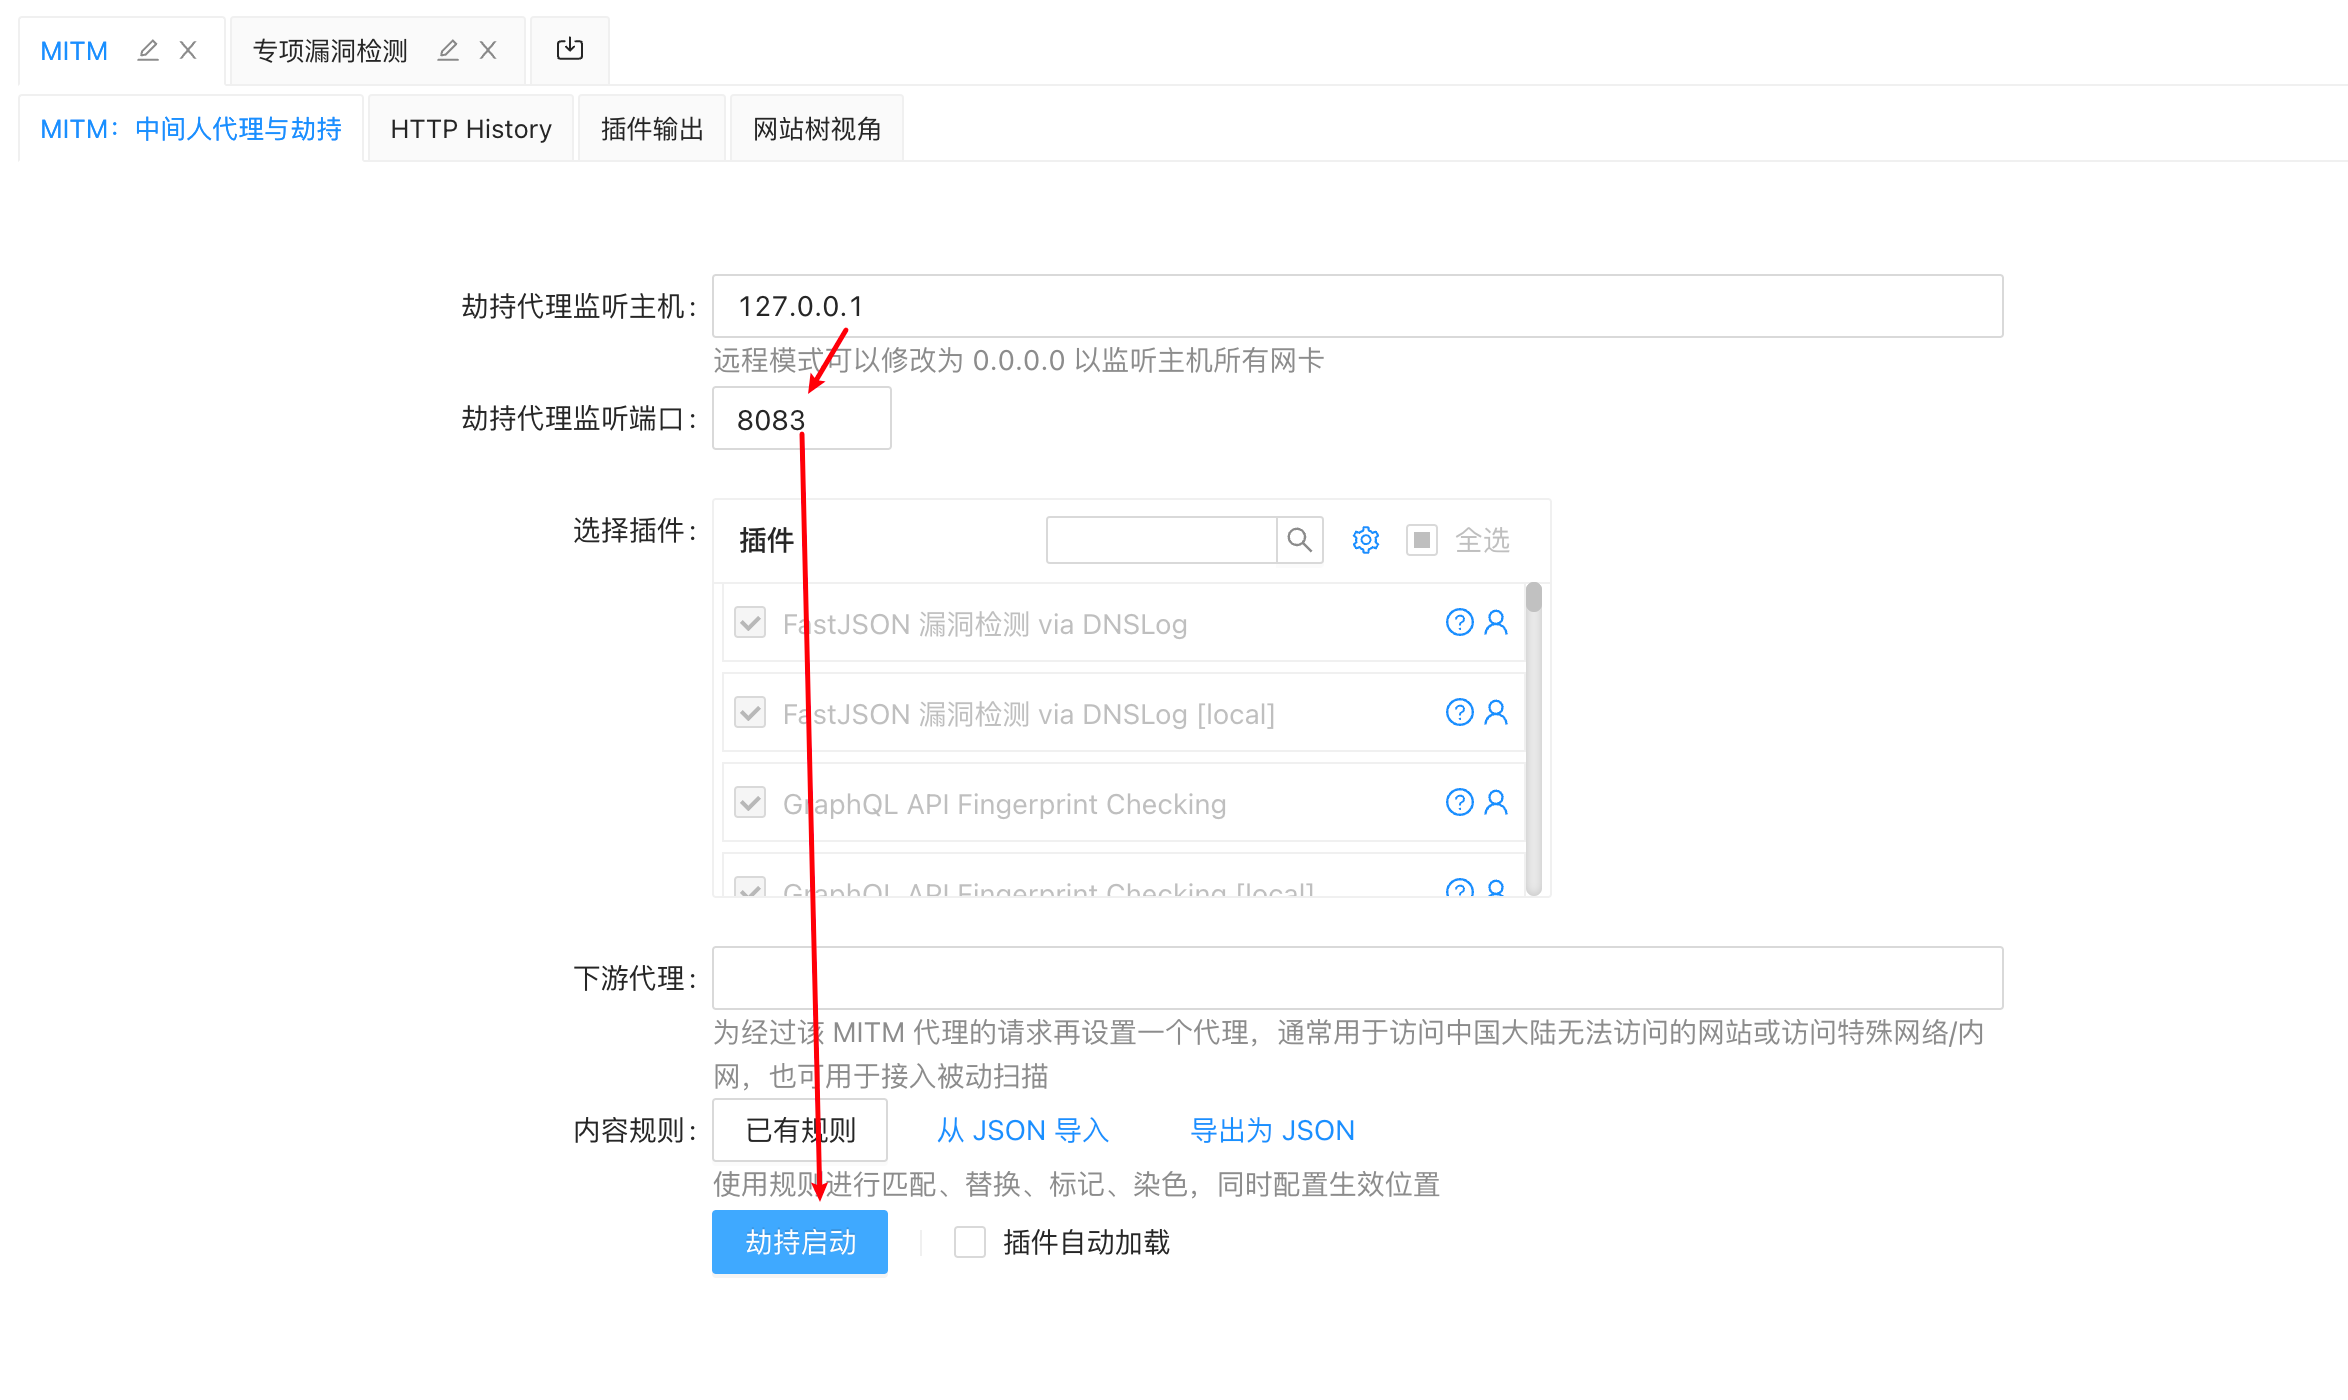Image resolution: width=2348 pixels, height=1400 pixels.
Task: Click 导出为 JSON link
Action: tap(1272, 1130)
